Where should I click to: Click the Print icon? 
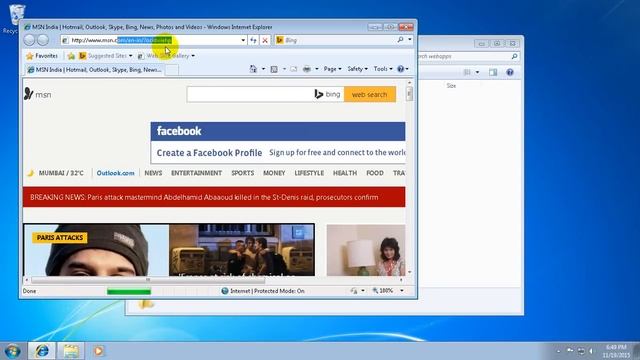pyautogui.click(x=307, y=69)
